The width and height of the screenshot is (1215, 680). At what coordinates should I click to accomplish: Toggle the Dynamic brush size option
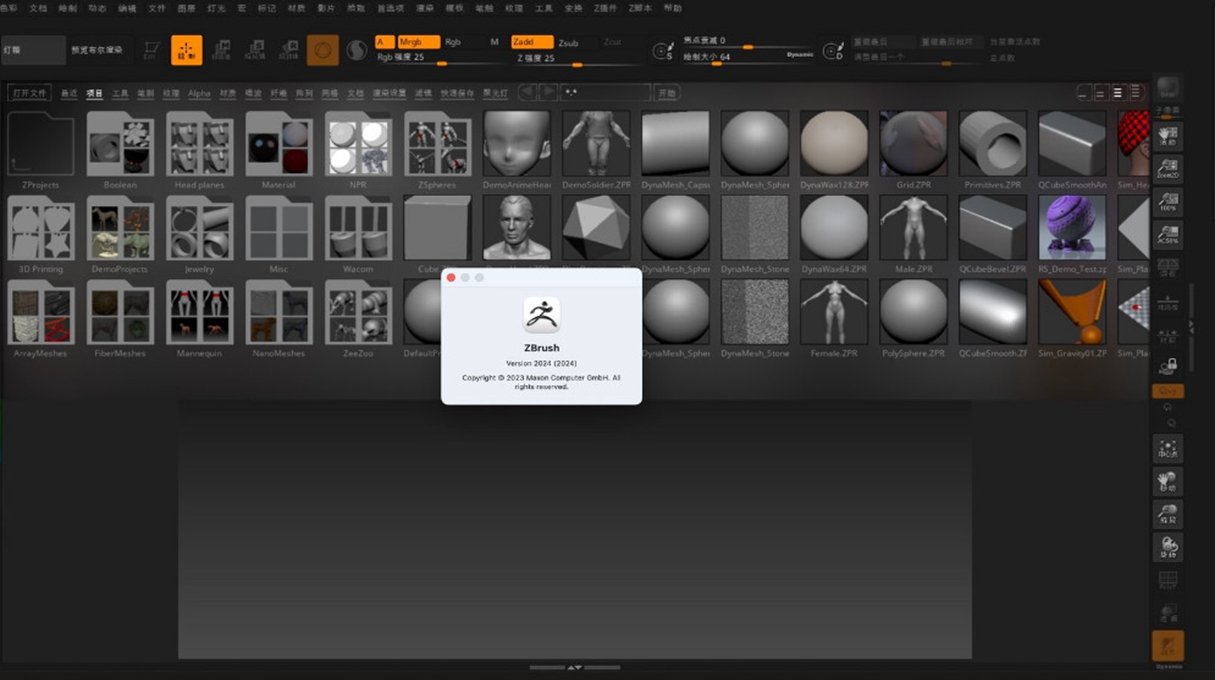799,54
